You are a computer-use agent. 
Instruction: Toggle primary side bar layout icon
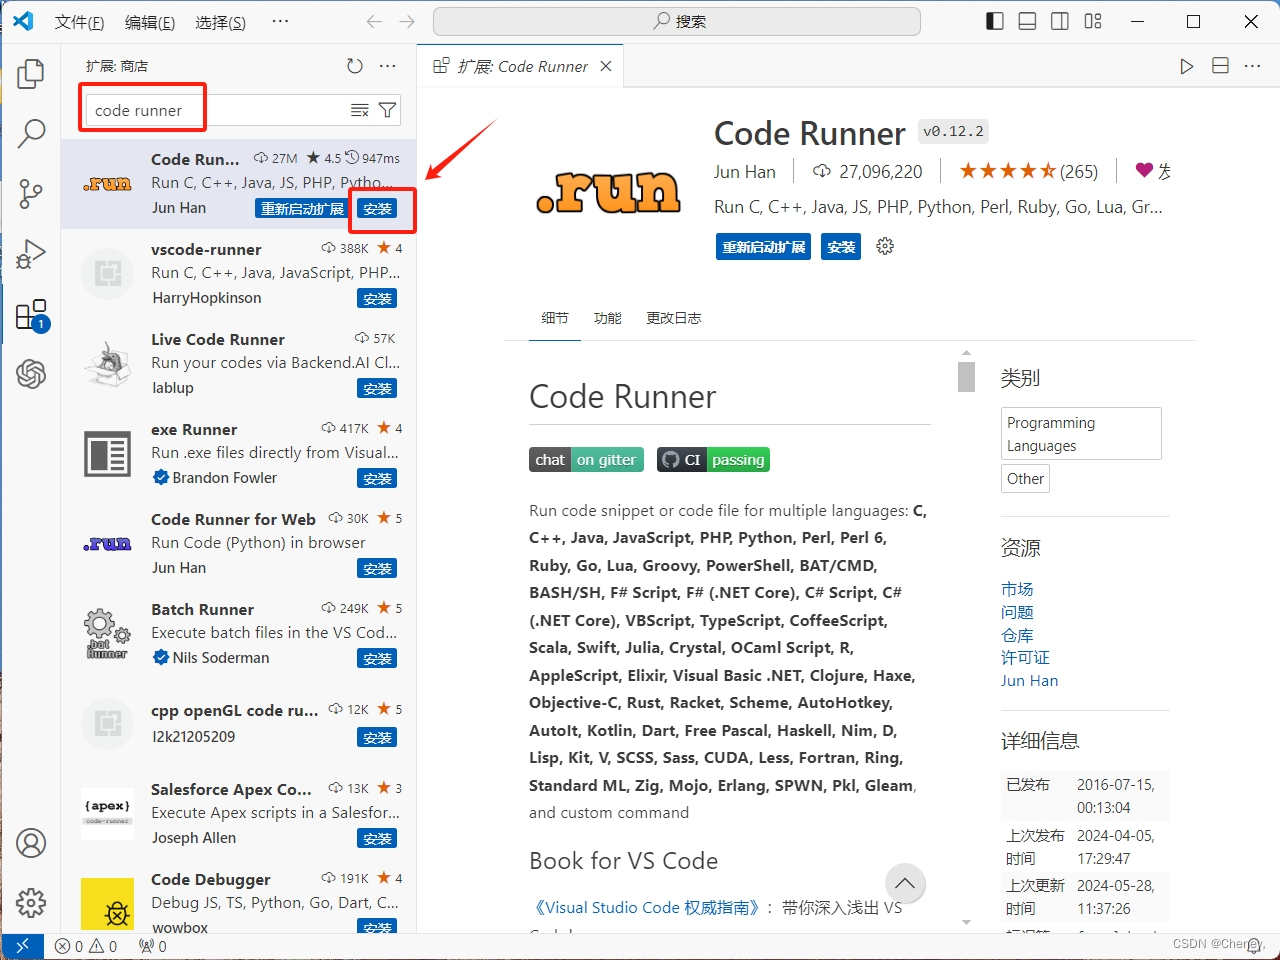tap(995, 21)
